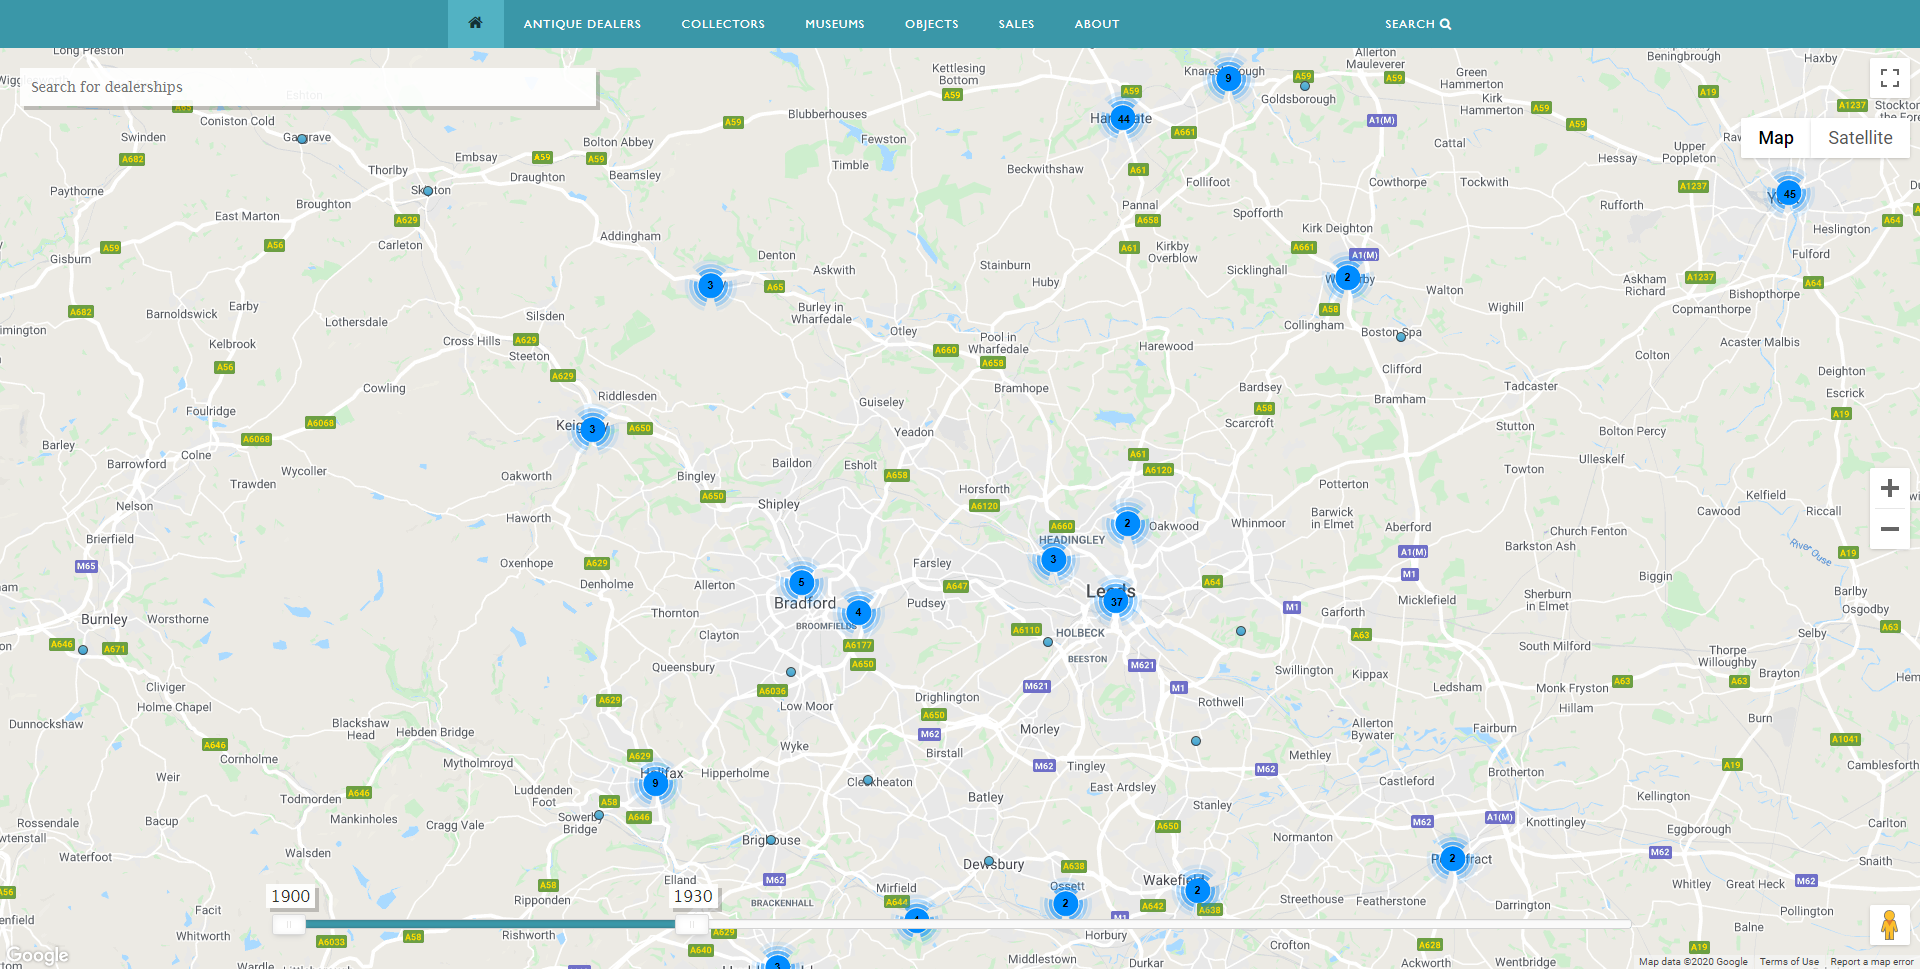1920x969 pixels.
Task: Click the home icon in navigation bar
Action: (x=475, y=23)
